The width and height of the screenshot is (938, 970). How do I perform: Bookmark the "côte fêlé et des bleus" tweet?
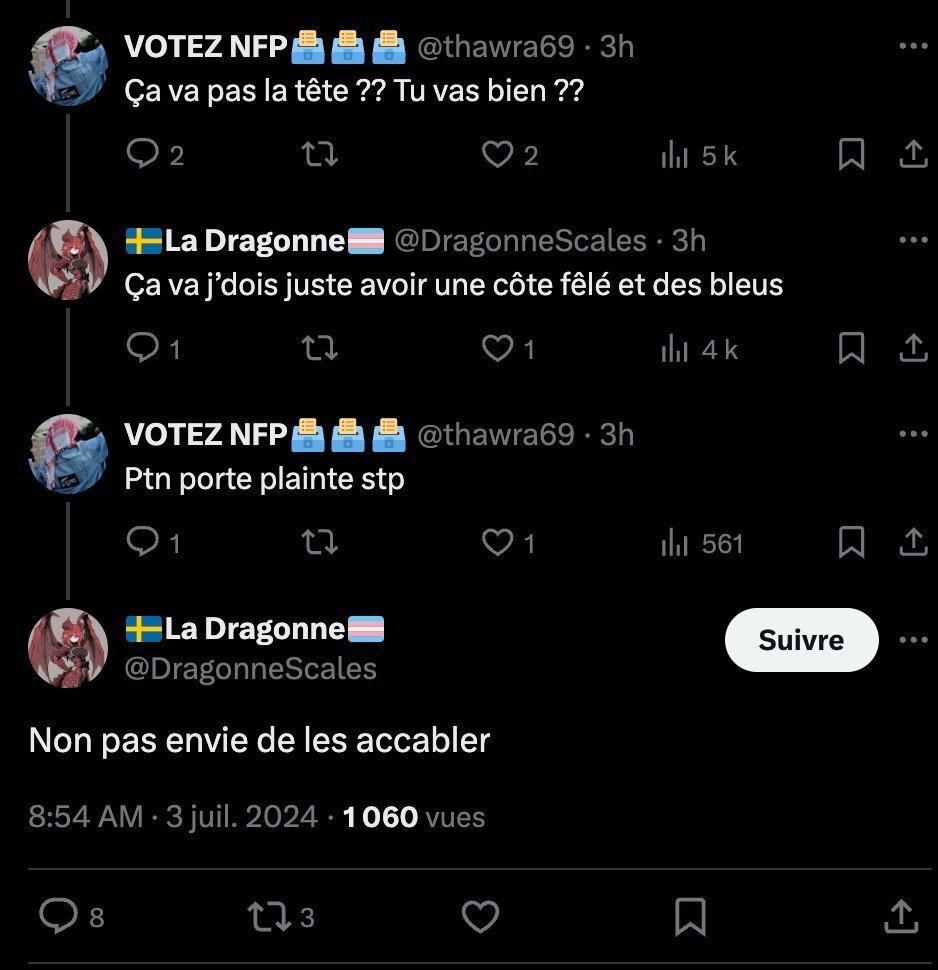(850, 349)
